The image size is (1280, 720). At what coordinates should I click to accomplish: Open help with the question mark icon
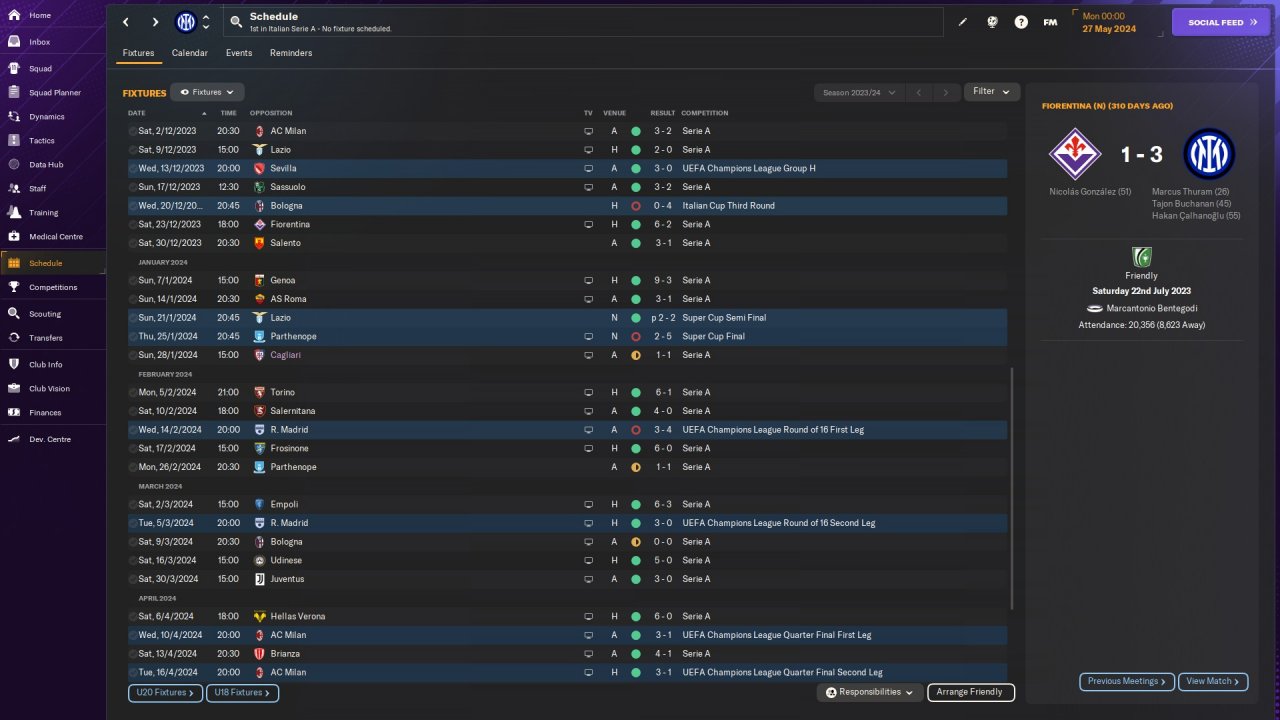pyautogui.click(x=1021, y=22)
